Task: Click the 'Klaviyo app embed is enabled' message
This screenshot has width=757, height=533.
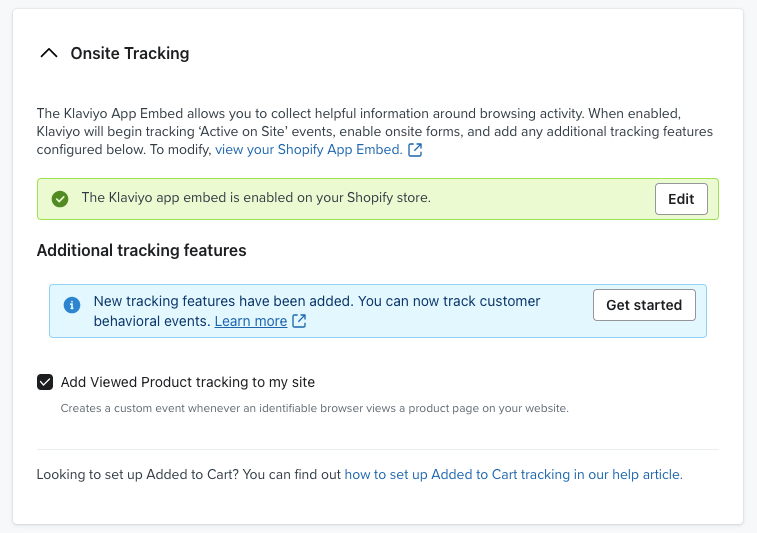Action: [256, 198]
